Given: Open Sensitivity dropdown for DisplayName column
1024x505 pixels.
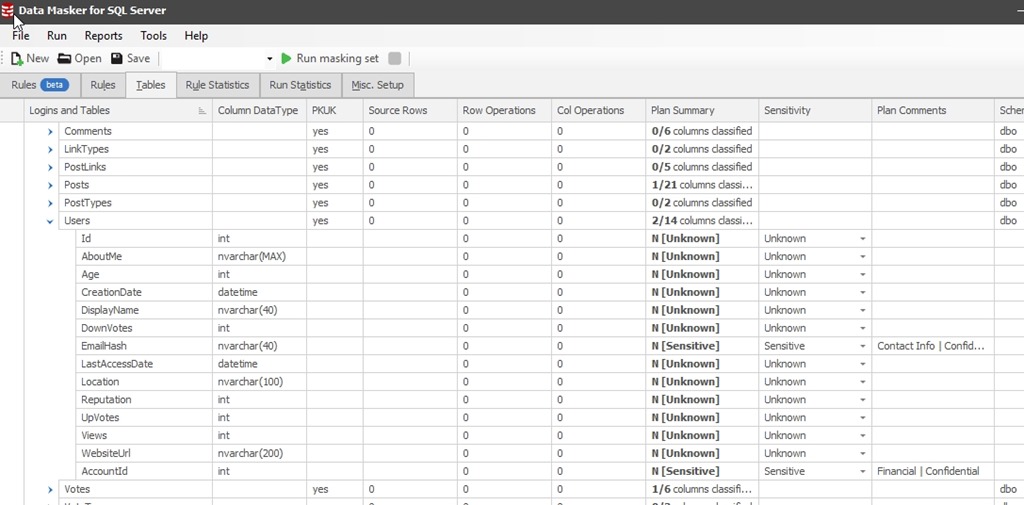Looking at the screenshot, I should click(862, 310).
